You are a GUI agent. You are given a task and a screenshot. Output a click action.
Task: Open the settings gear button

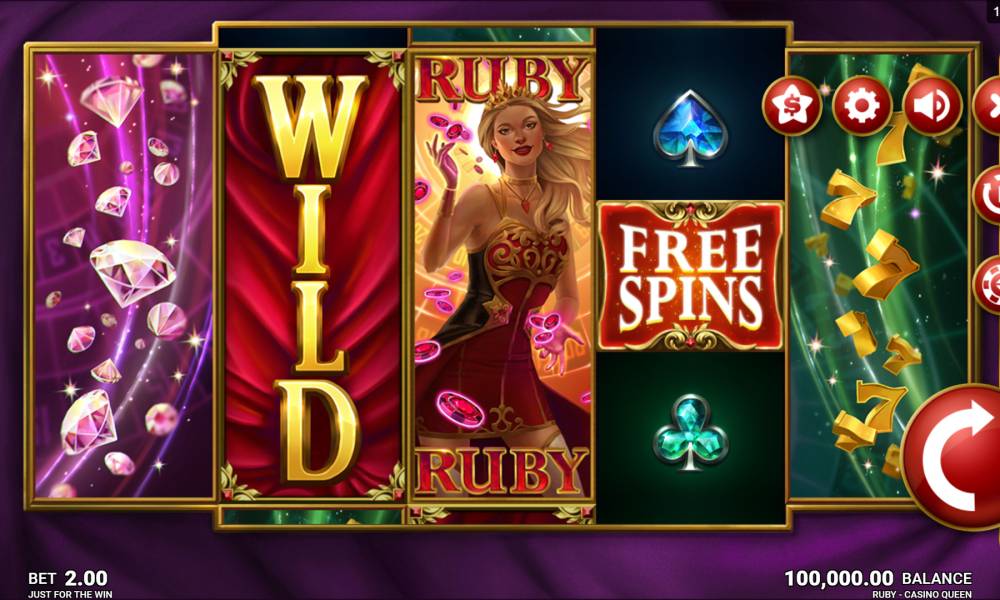[862, 105]
